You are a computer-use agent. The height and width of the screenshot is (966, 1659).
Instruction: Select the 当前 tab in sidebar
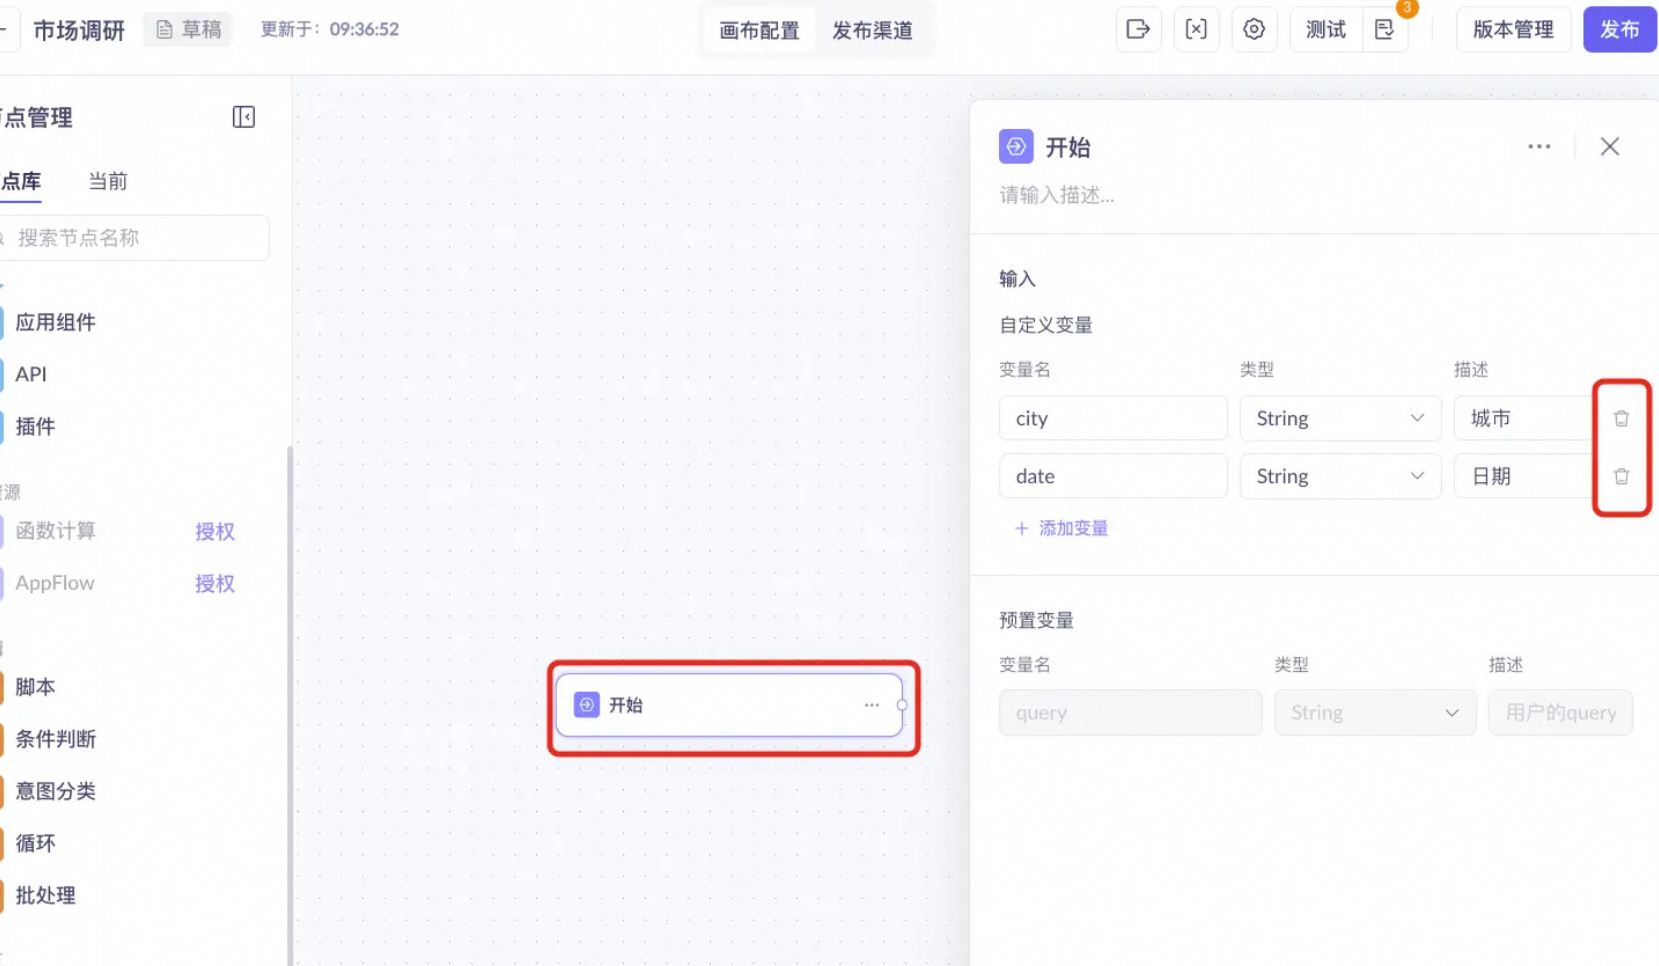click(108, 181)
